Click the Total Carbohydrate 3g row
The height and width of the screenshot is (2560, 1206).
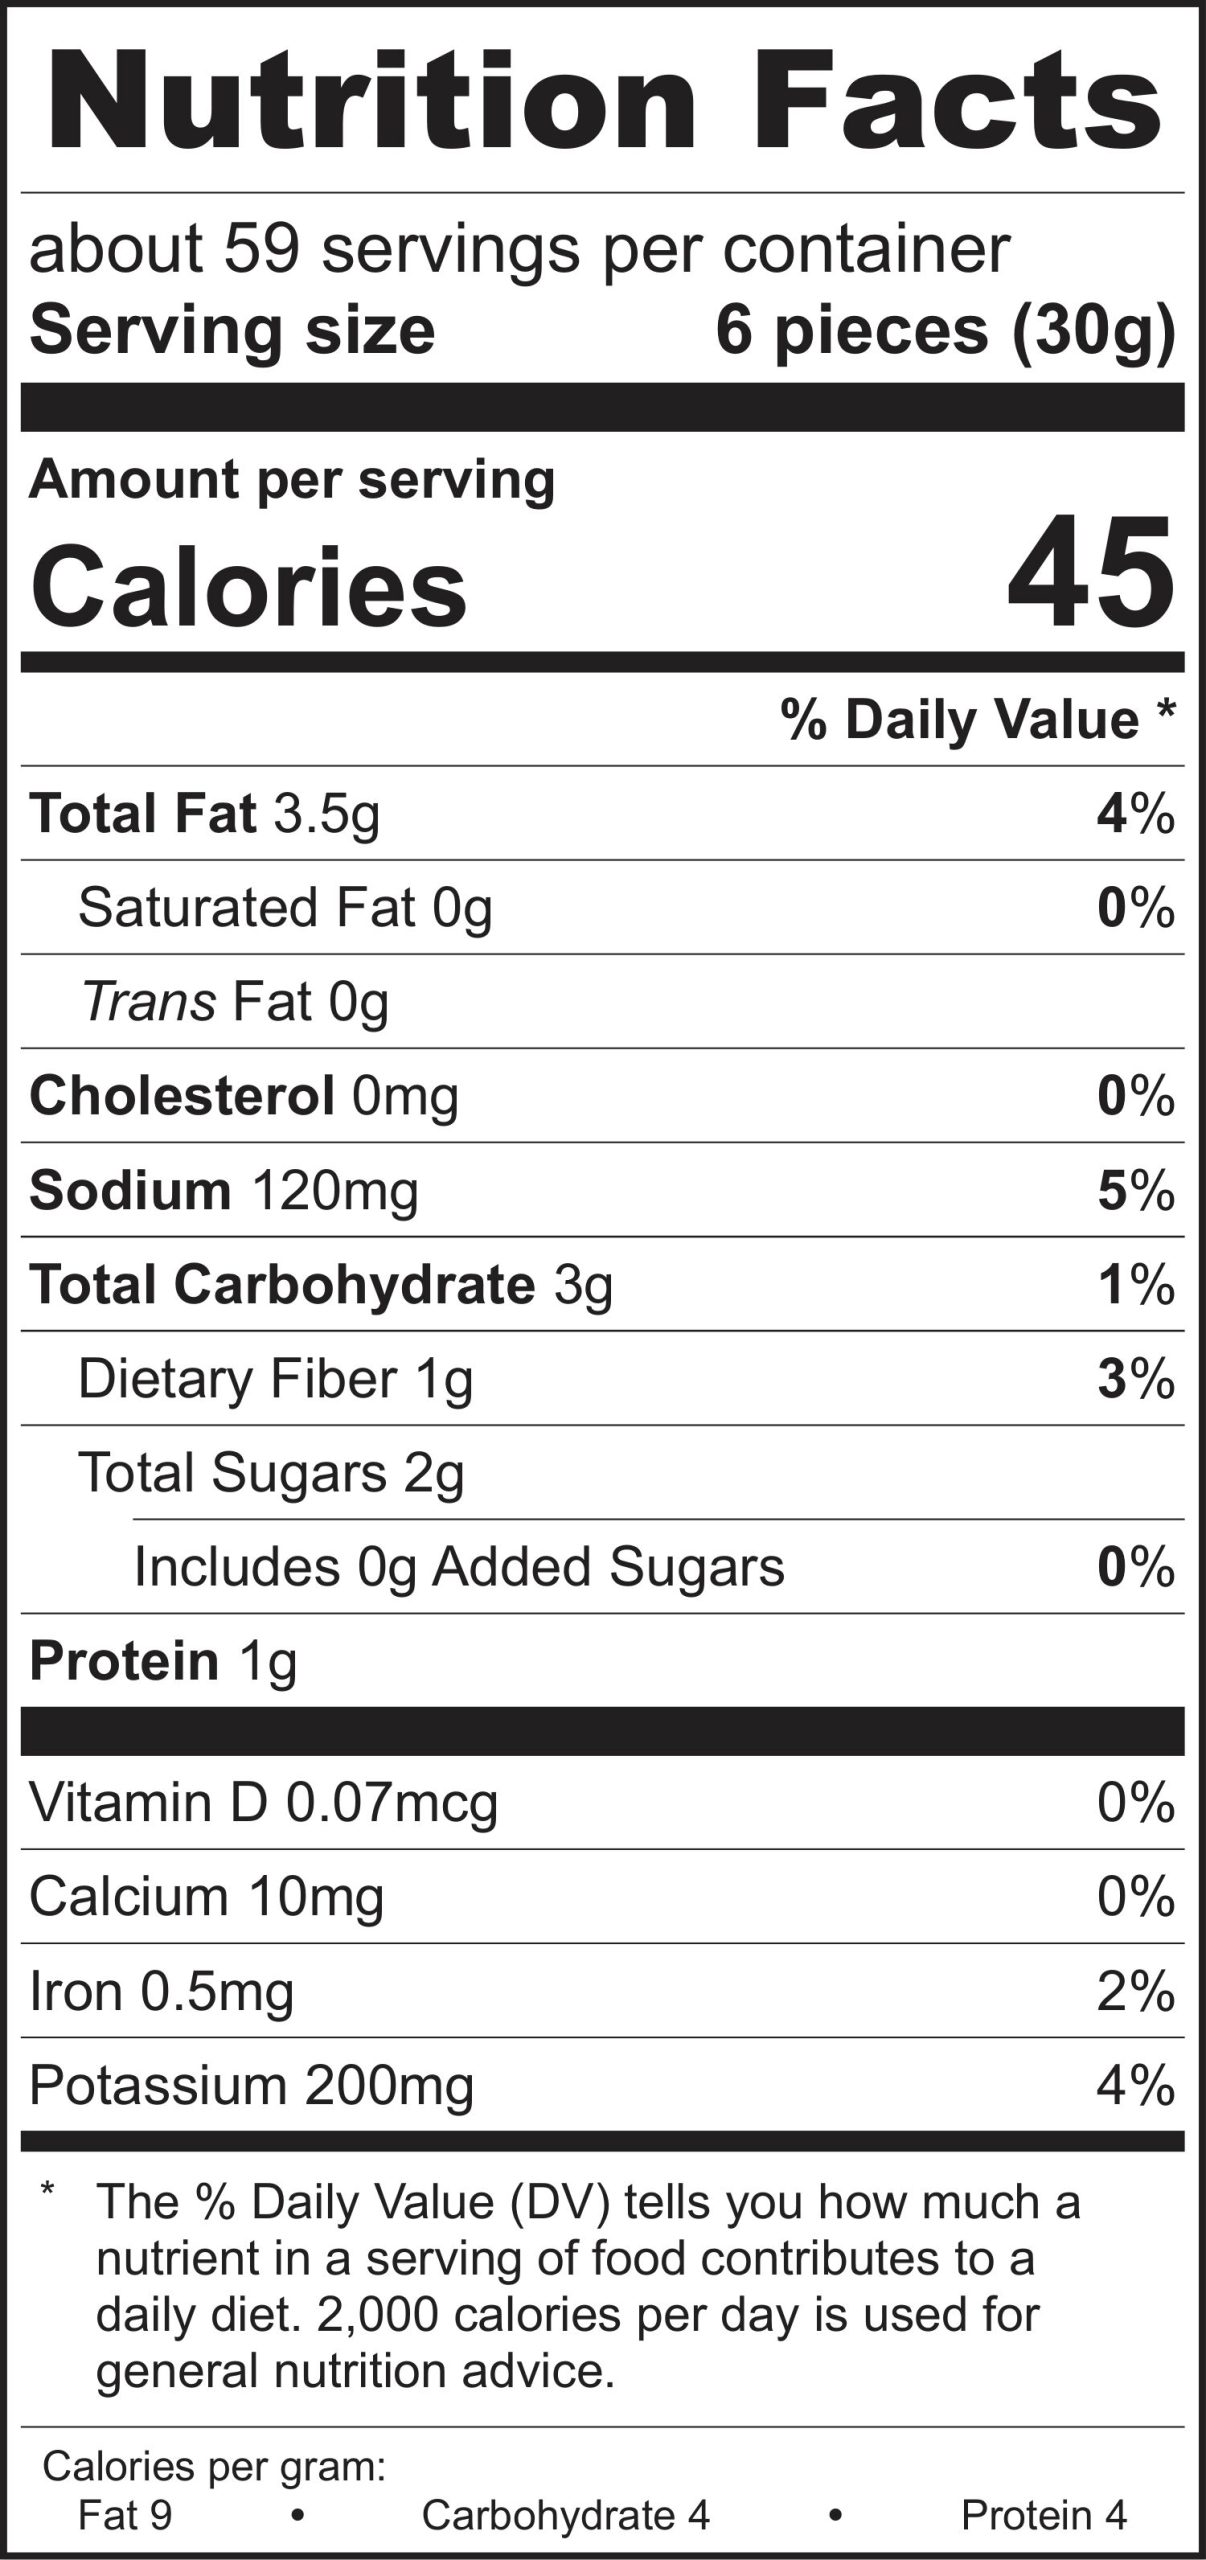pyautogui.click(x=321, y=1285)
